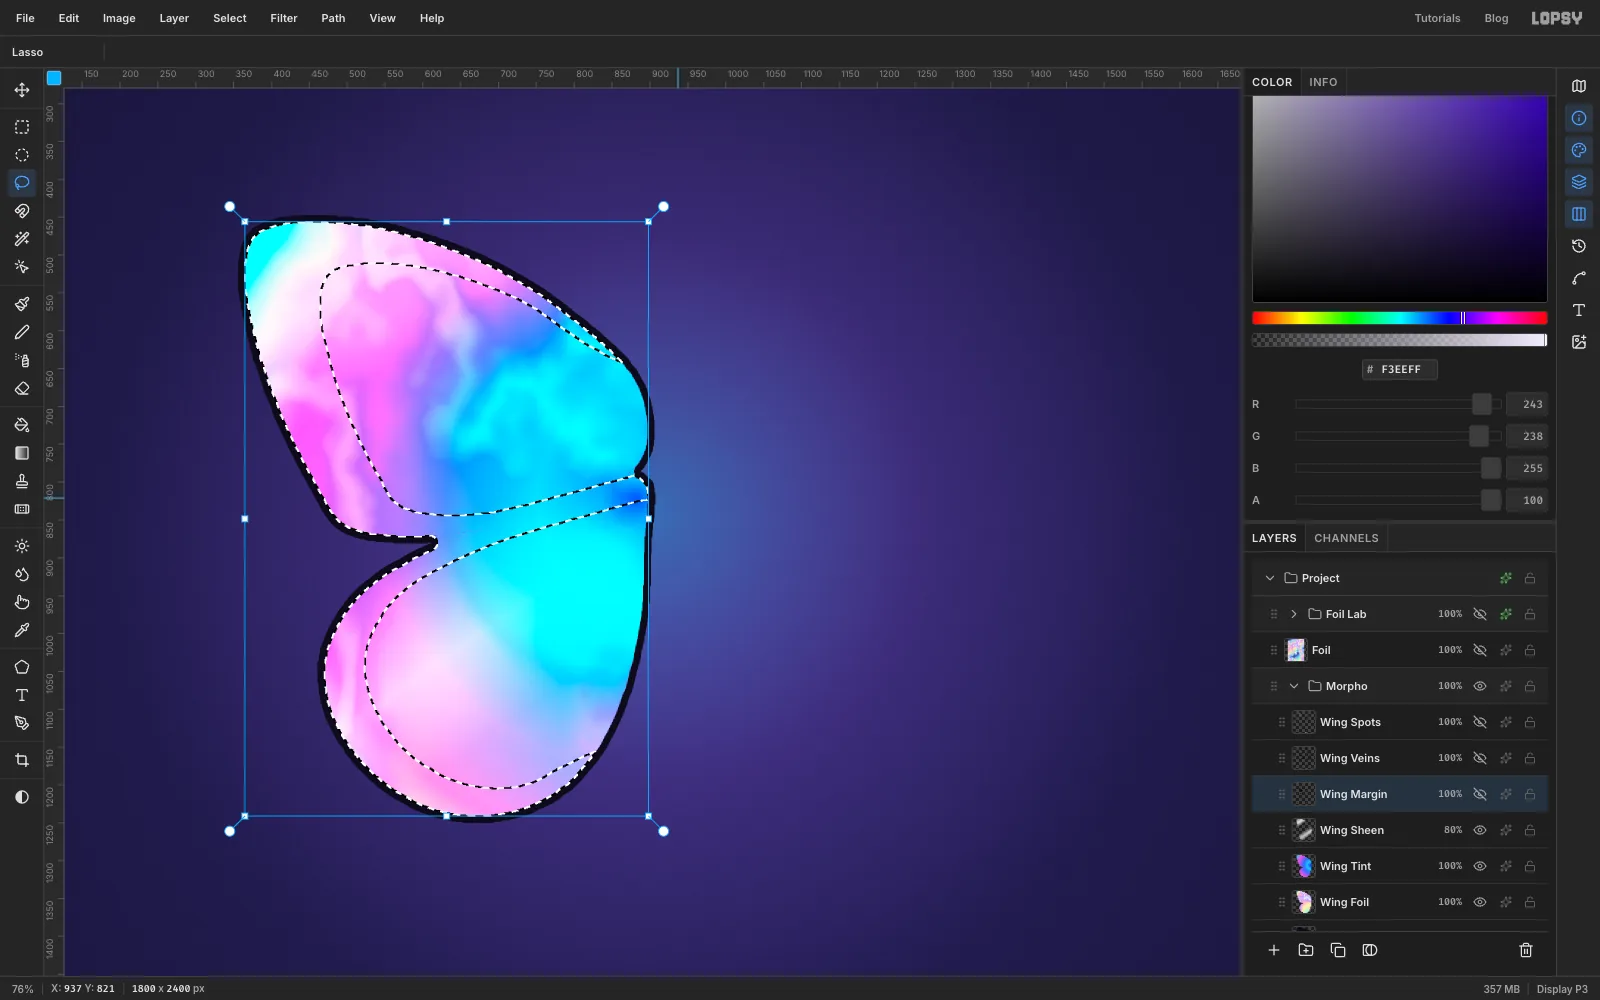The height and width of the screenshot is (1000, 1600).
Task: Select the Crop tool
Action: pos(22,760)
